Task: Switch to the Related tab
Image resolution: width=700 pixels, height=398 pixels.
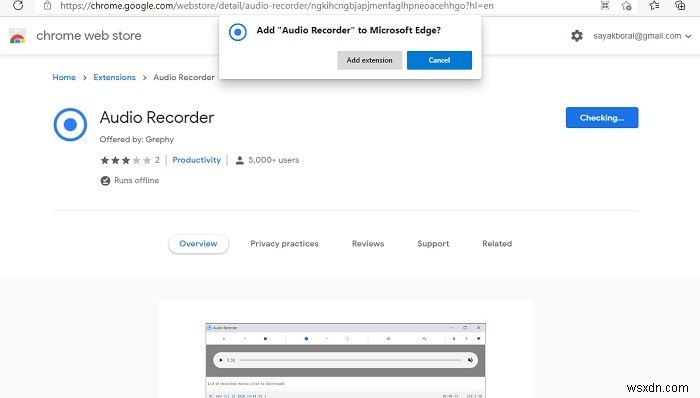Action: pyautogui.click(x=497, y=244)
